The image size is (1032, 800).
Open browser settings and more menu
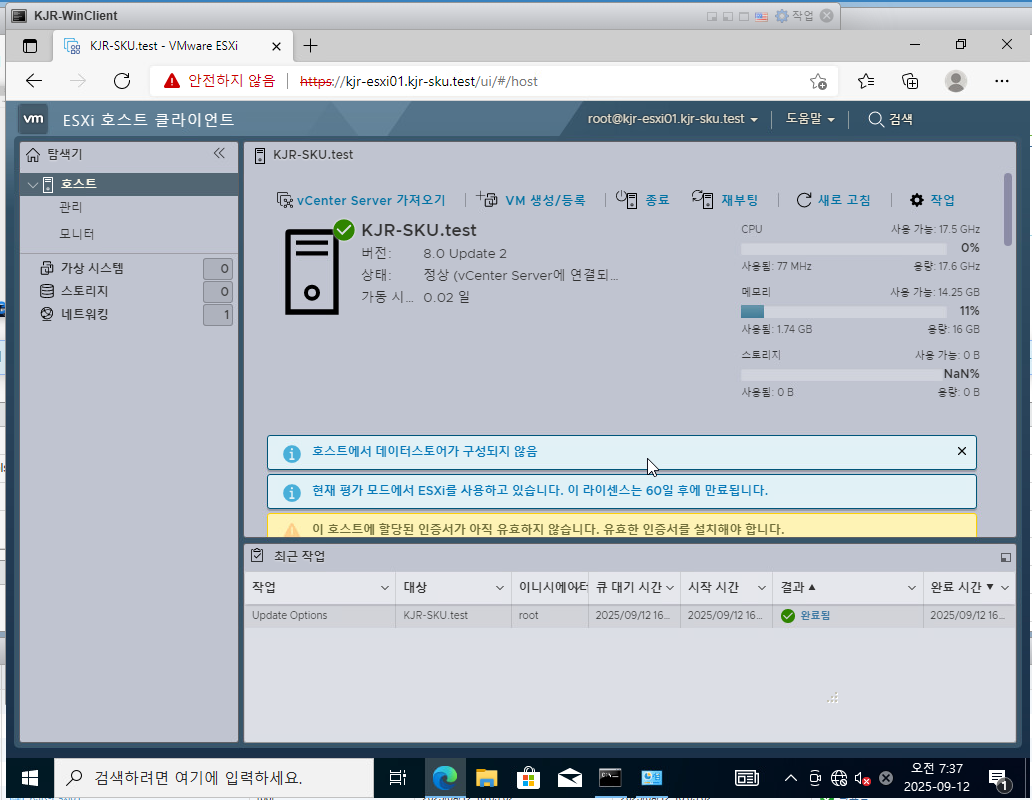point(1002,81)
